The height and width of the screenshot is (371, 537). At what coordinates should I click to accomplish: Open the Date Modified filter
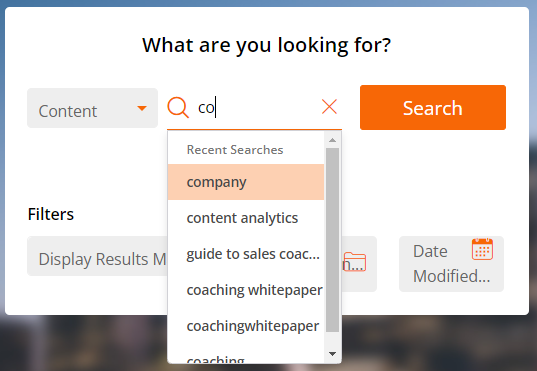[451, 264]
